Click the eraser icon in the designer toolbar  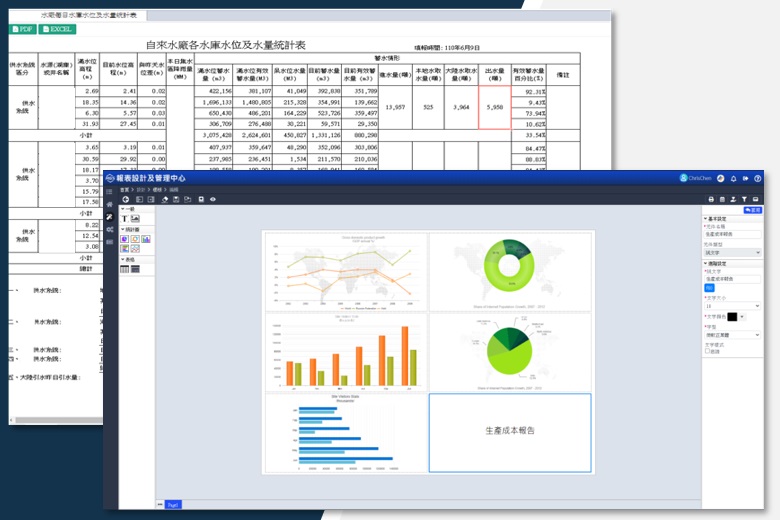(165, 199)
